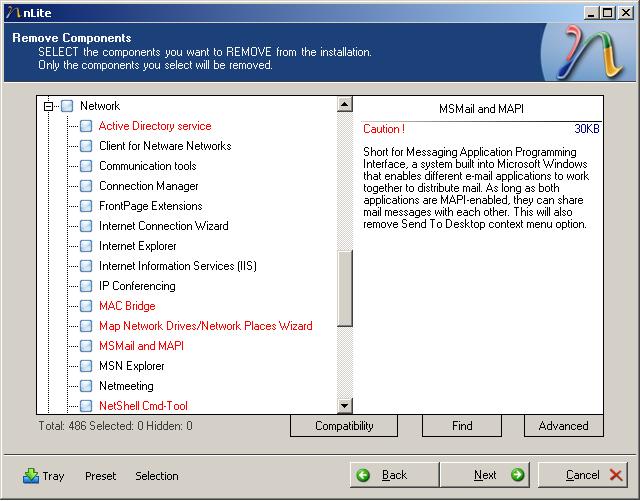Open the Advanced options button

click(563, 426)
